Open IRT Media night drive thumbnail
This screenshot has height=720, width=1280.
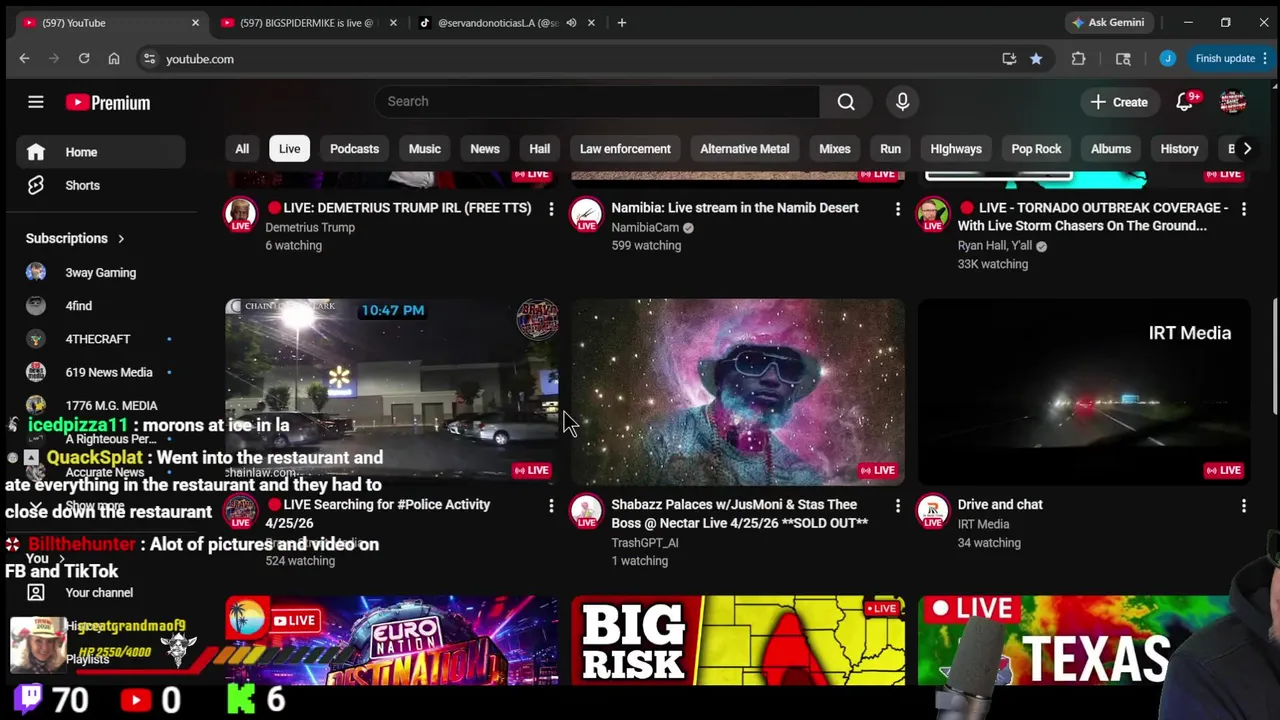(1084, 392)
